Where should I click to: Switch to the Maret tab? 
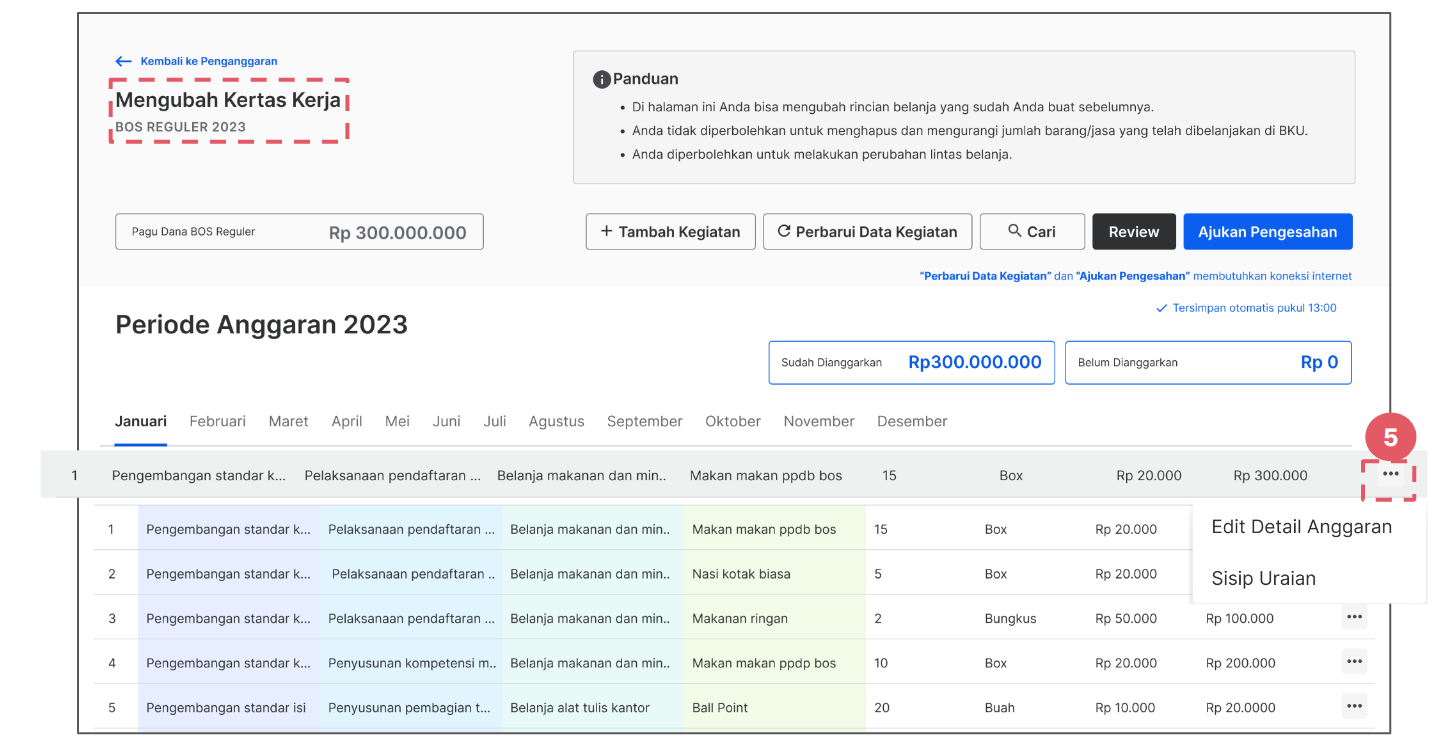pos(288,421)
